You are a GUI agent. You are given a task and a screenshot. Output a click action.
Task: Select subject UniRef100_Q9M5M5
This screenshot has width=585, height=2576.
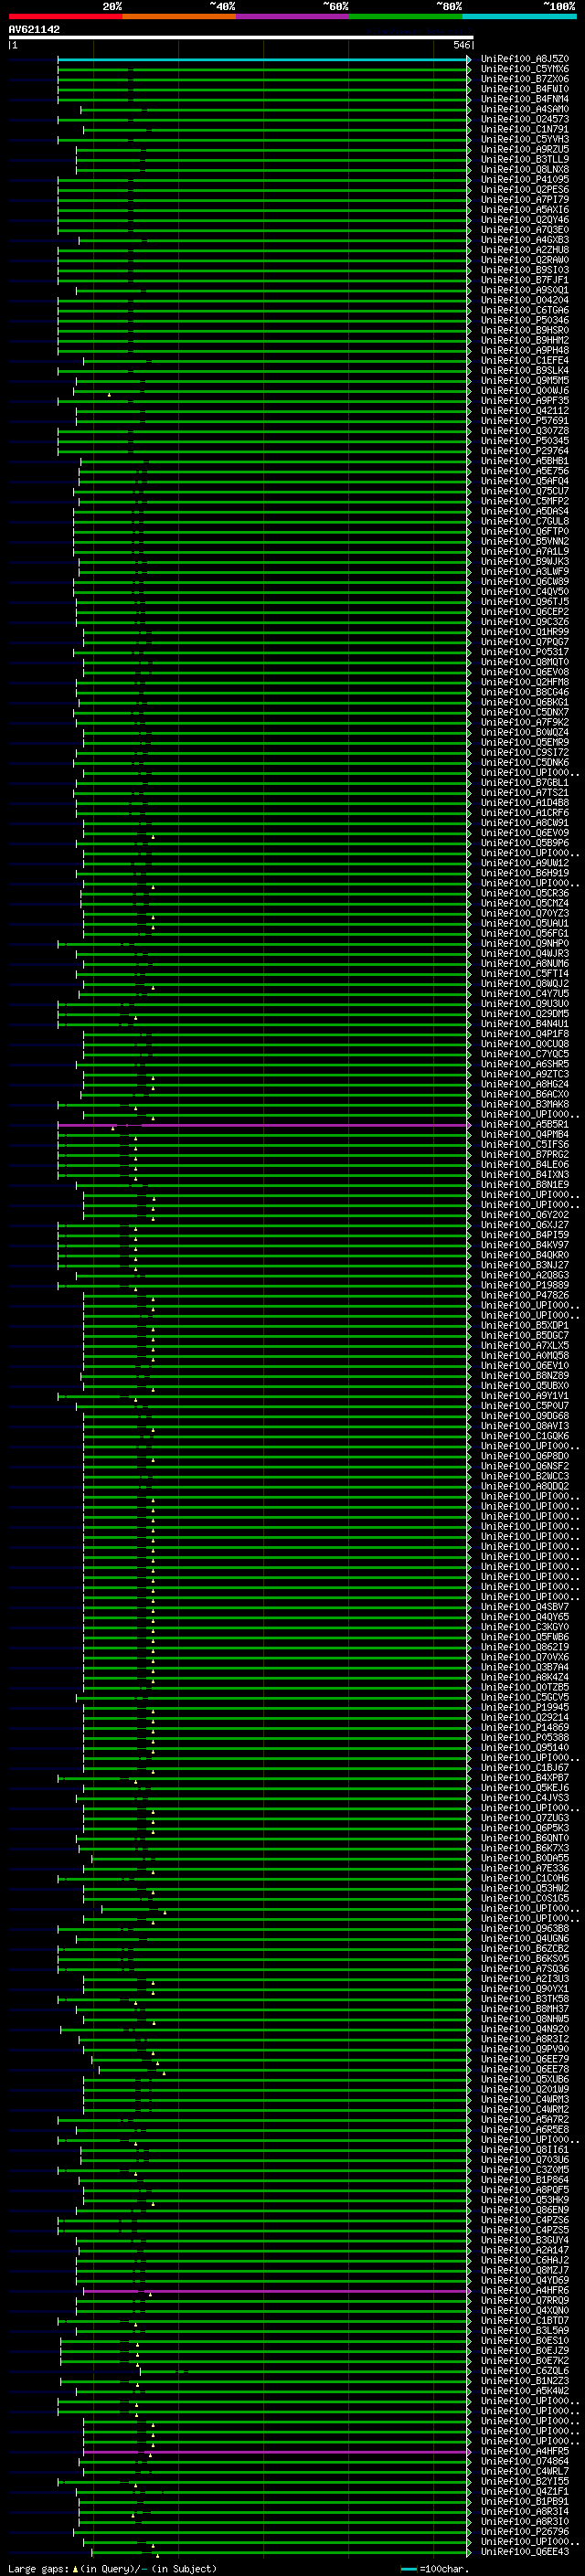(x=525, y=380)
